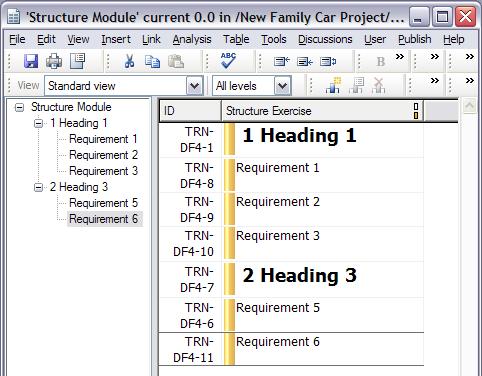Run spell check with the ABC icon

[228, 61]
